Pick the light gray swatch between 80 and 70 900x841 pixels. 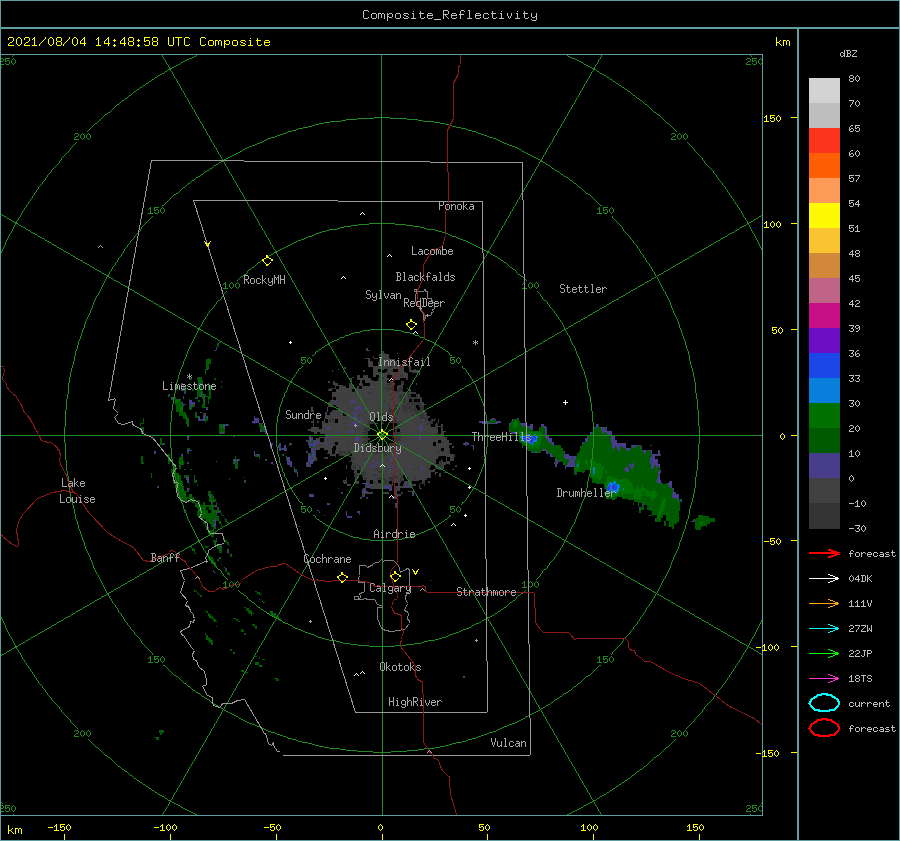[x=824, y=91]
